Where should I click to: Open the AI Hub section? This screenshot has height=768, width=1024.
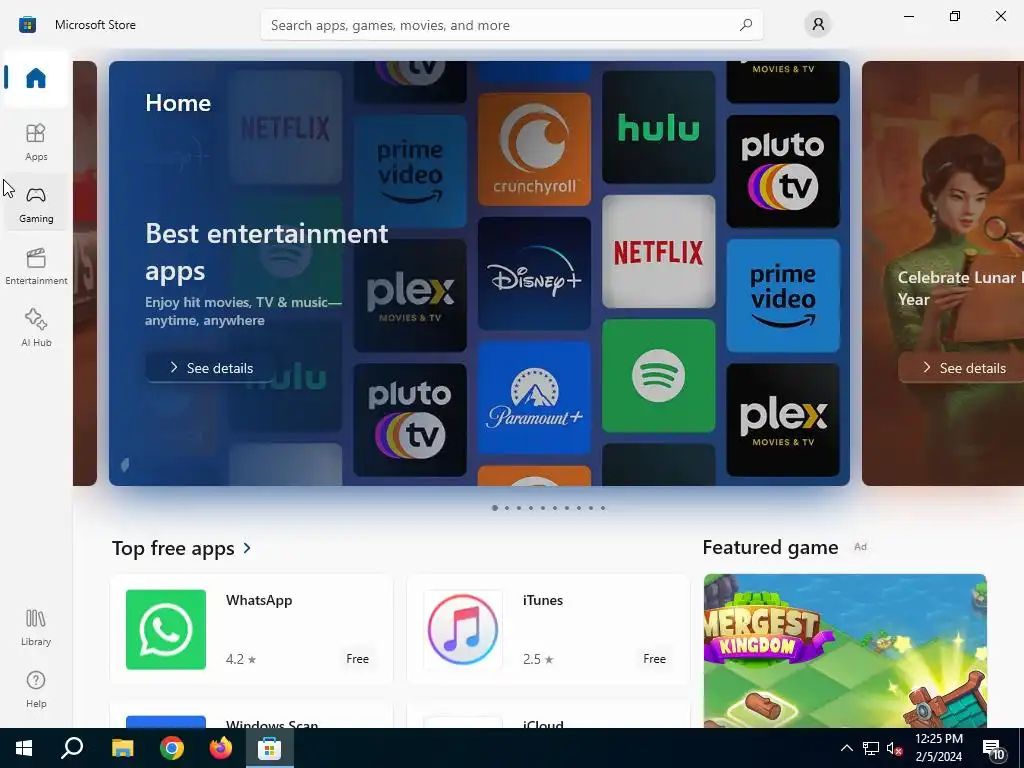pos(36,328)
